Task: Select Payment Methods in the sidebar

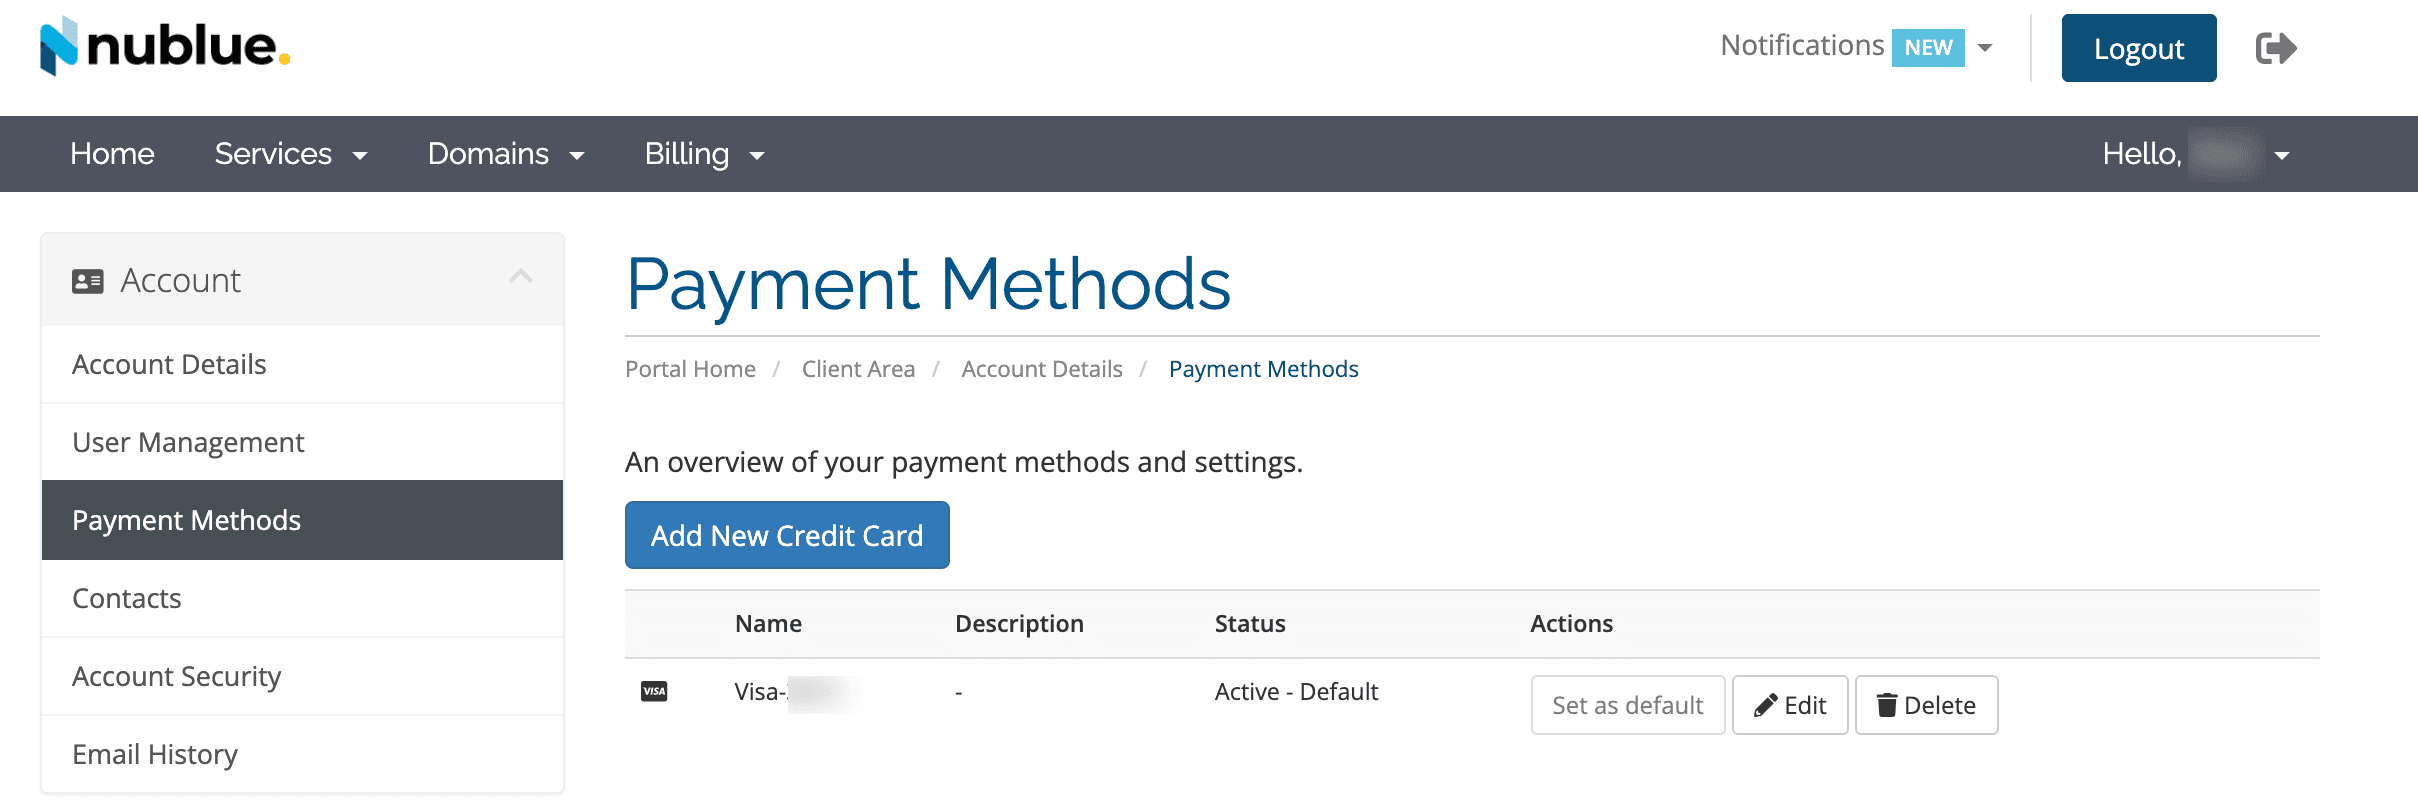Action: [x=302, y=520]
